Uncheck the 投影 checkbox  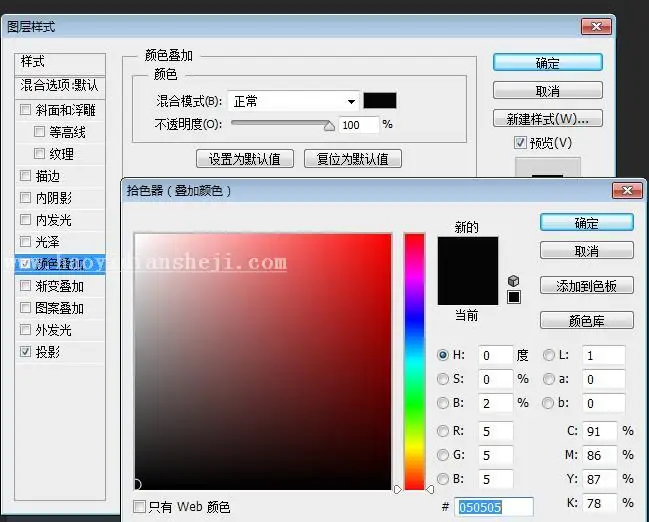(x=25, y=351)
